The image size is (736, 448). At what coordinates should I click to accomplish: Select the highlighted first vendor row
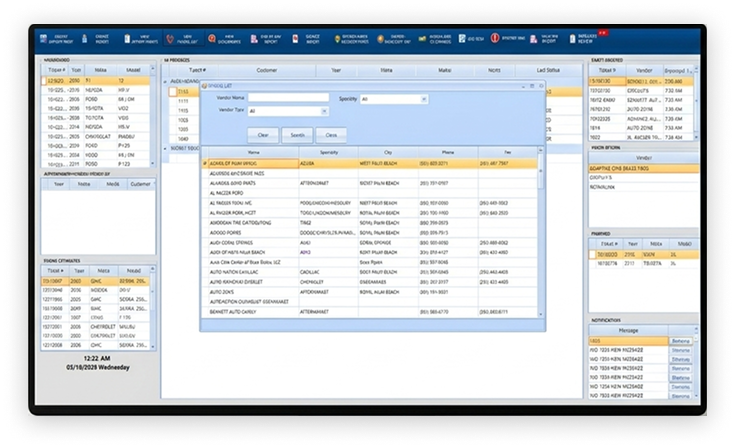[370, 163]
